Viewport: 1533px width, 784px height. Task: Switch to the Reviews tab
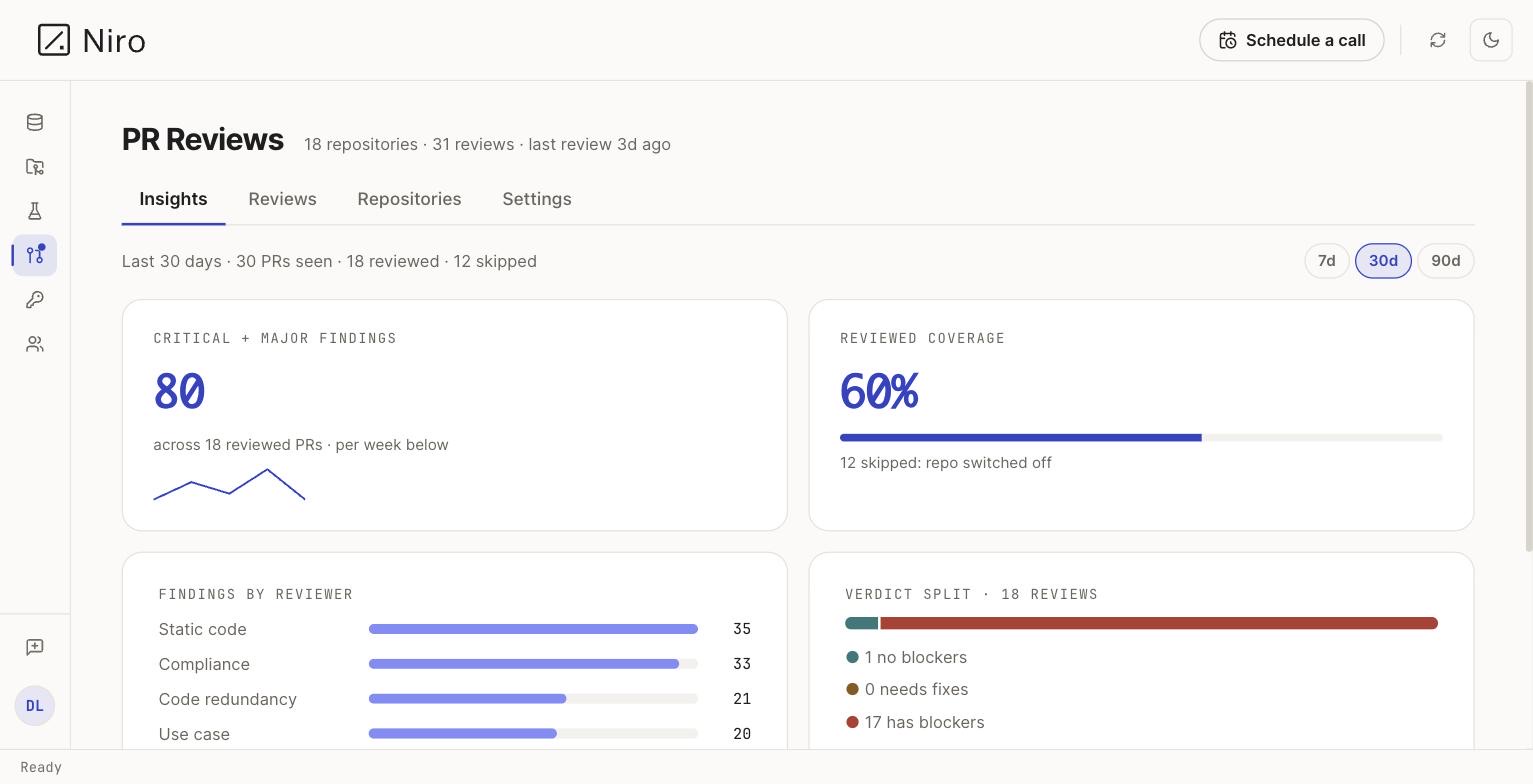282,199
